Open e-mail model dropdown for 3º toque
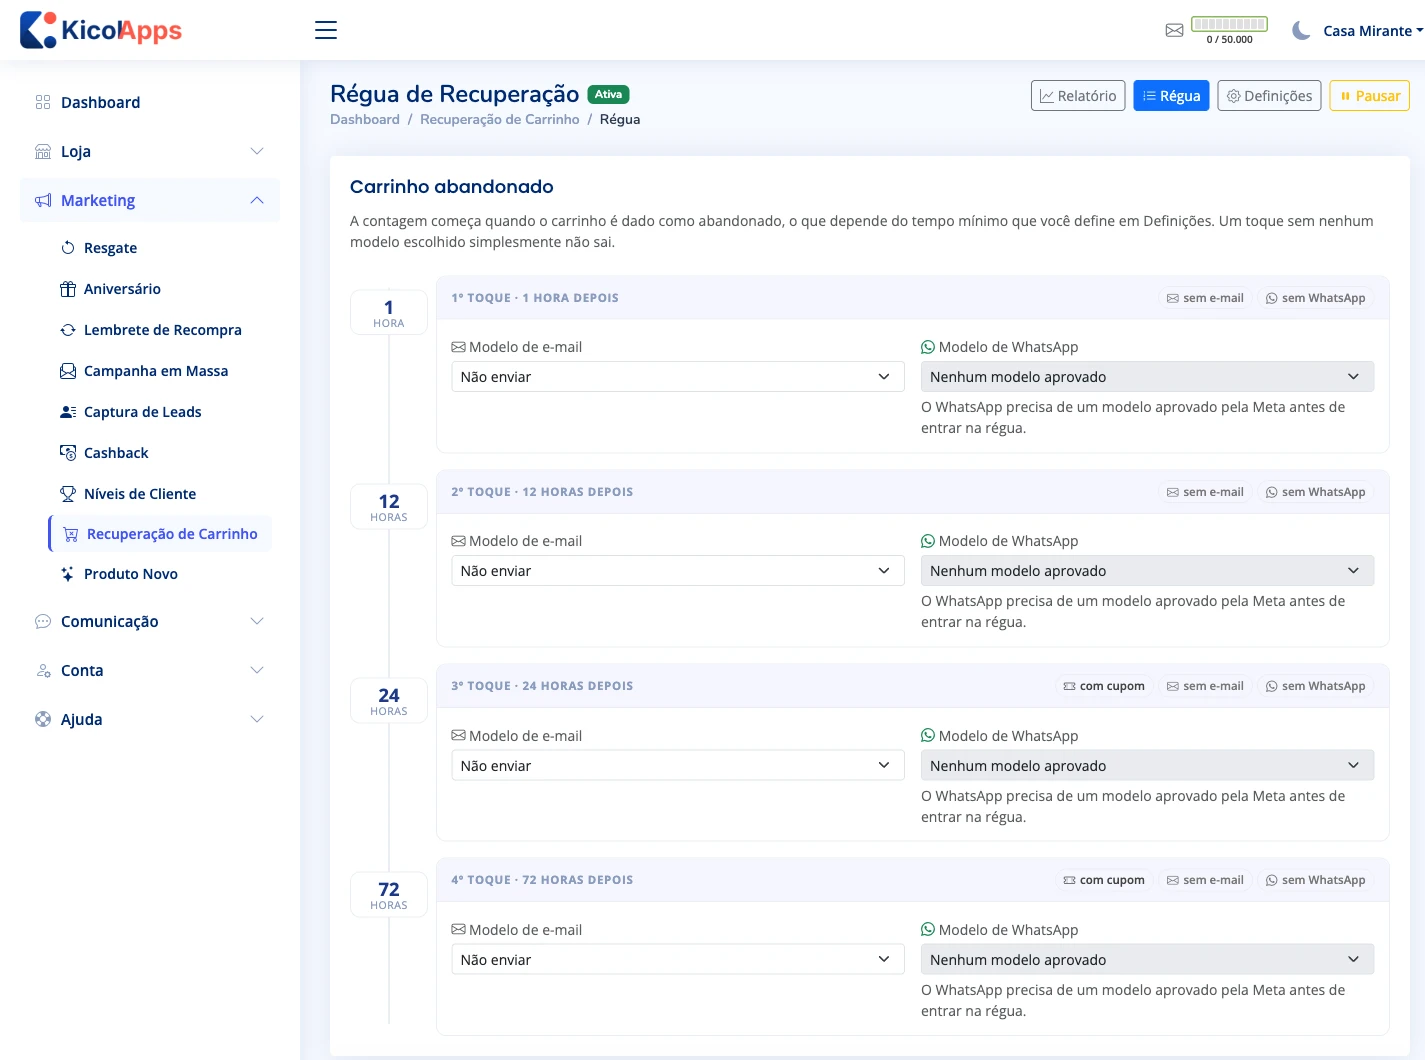This screenshot has width=1425, height=1060. coord(678,766)
